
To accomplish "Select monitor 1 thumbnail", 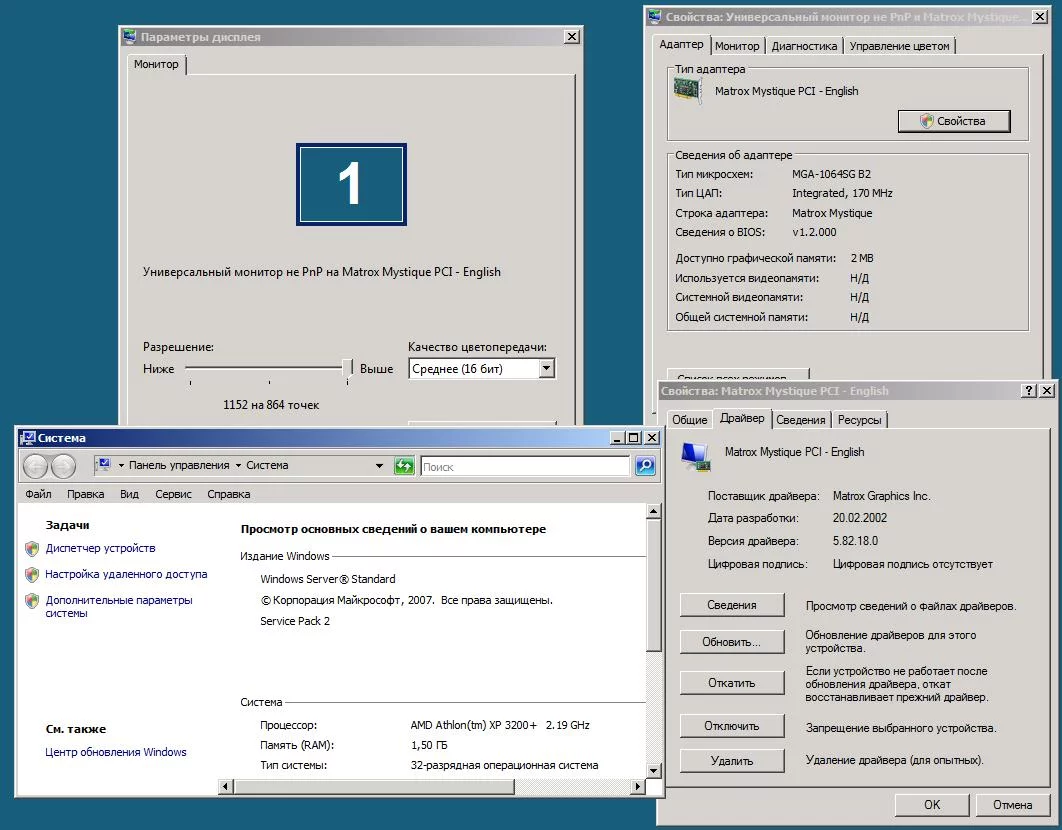I will point(352,184).
